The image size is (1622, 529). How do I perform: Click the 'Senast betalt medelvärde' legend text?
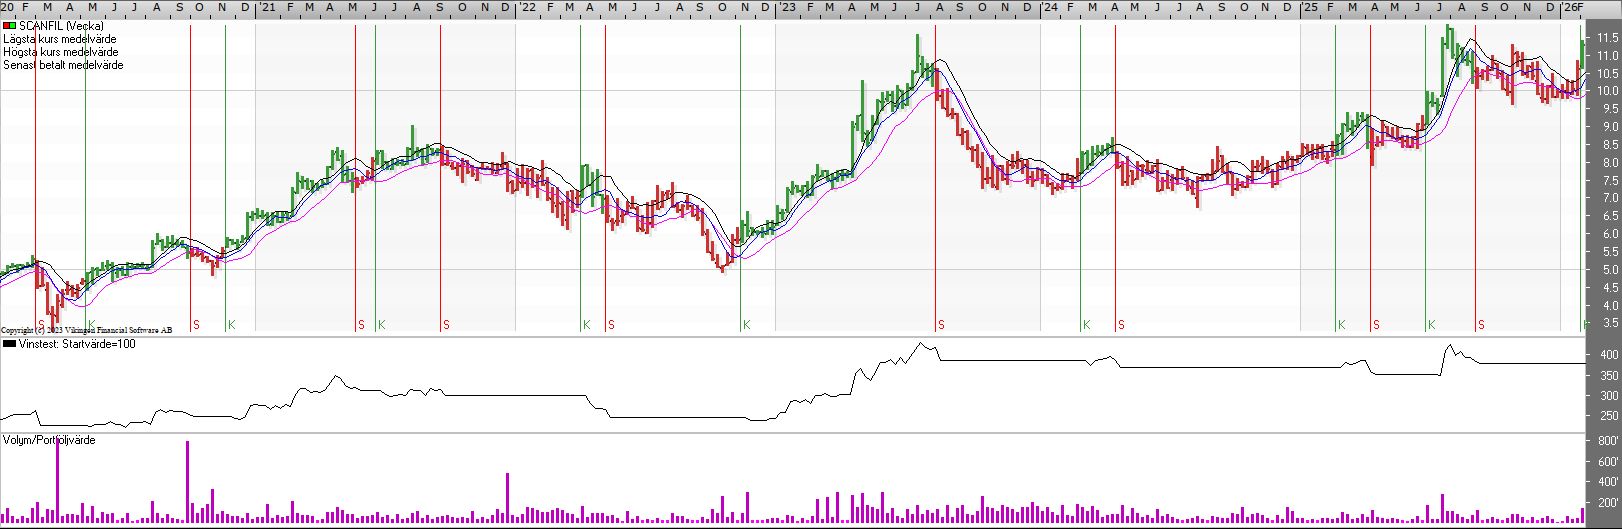click(x=63, y=65)
